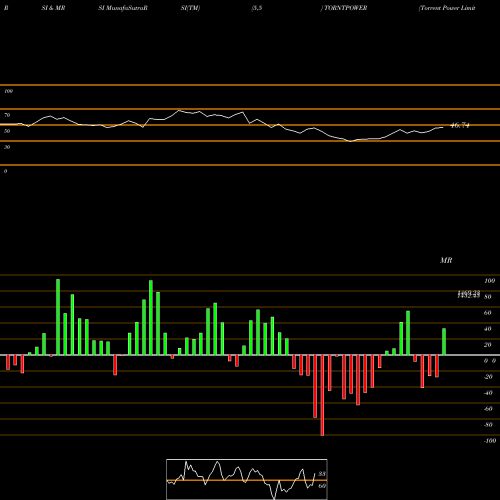Click the current RSI value 46.74
The width and height of the screenshot is (500, 500).
click(x=460, y=125)
